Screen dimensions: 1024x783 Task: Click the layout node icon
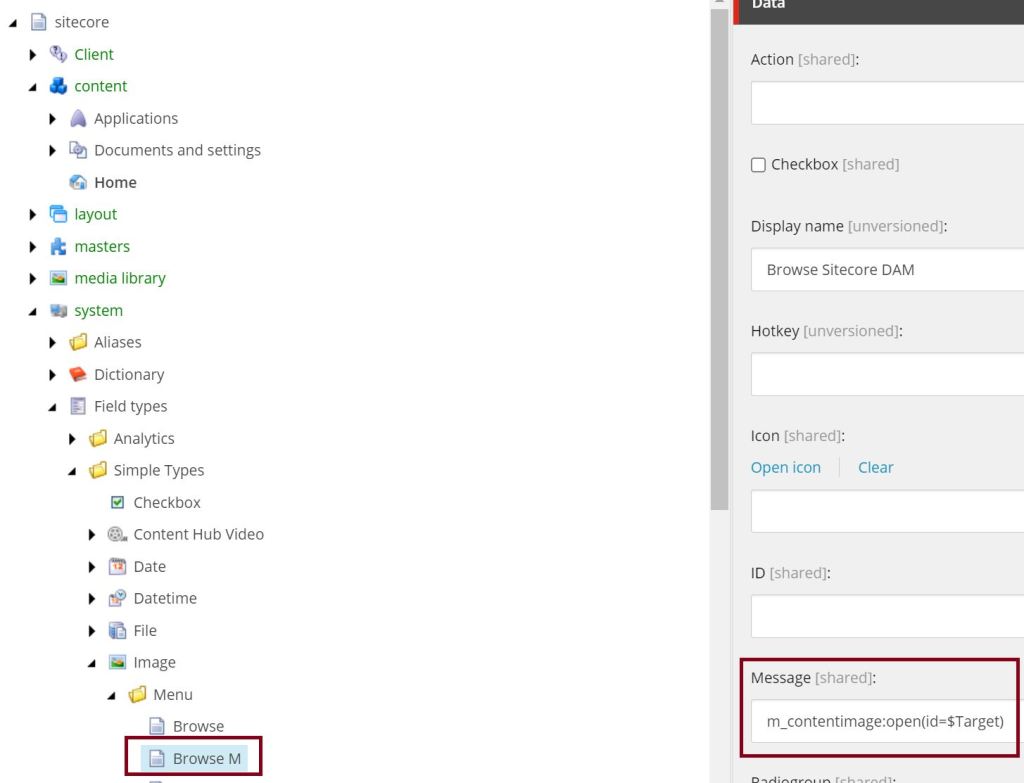[x=61, y=214]
